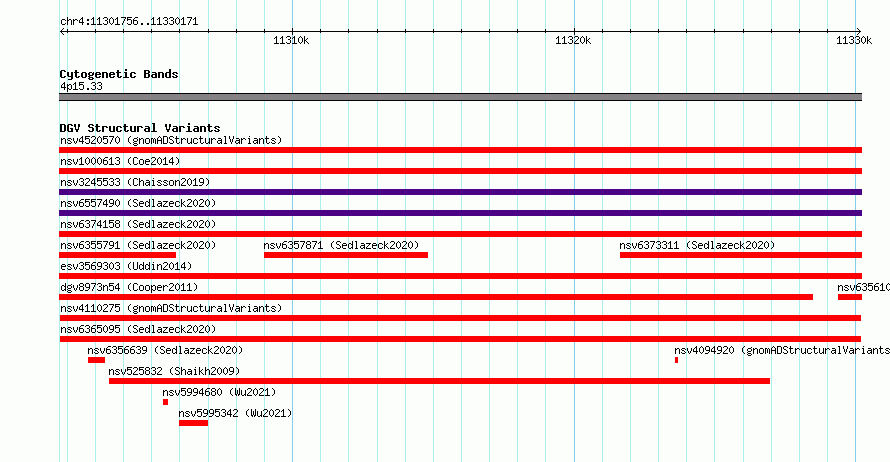Open the nsv5994680 (Wu2021) label
Screen dimensions: 890x462
tap(219, 392)
